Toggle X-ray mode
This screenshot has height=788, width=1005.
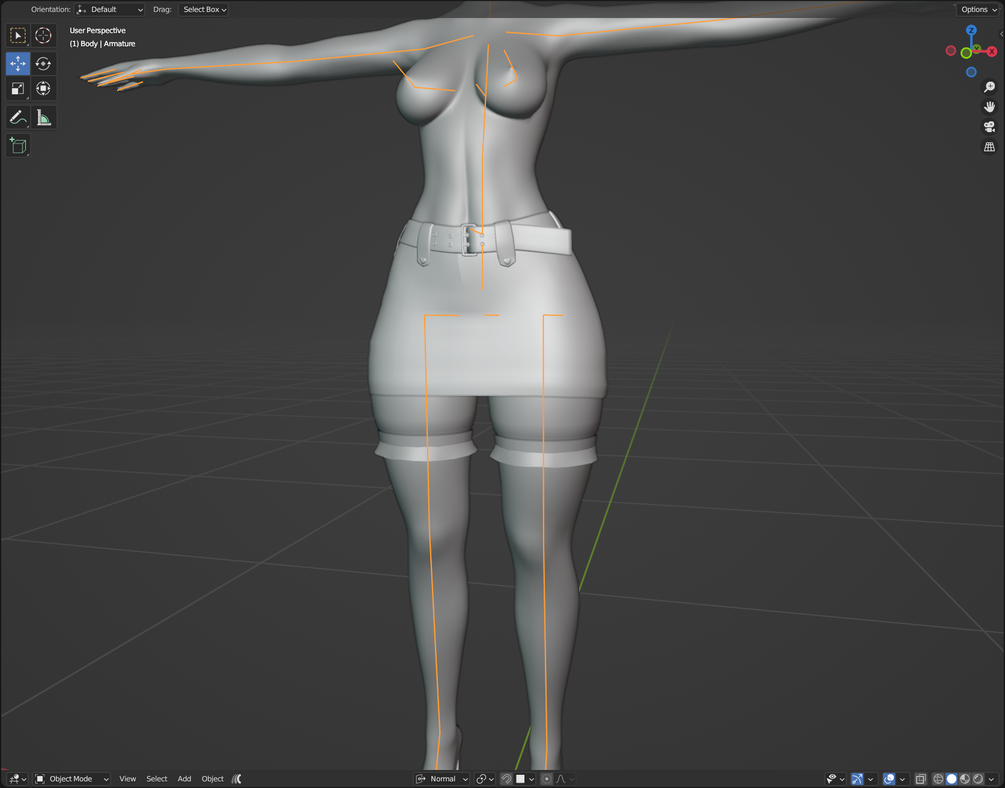pos(920,779)
